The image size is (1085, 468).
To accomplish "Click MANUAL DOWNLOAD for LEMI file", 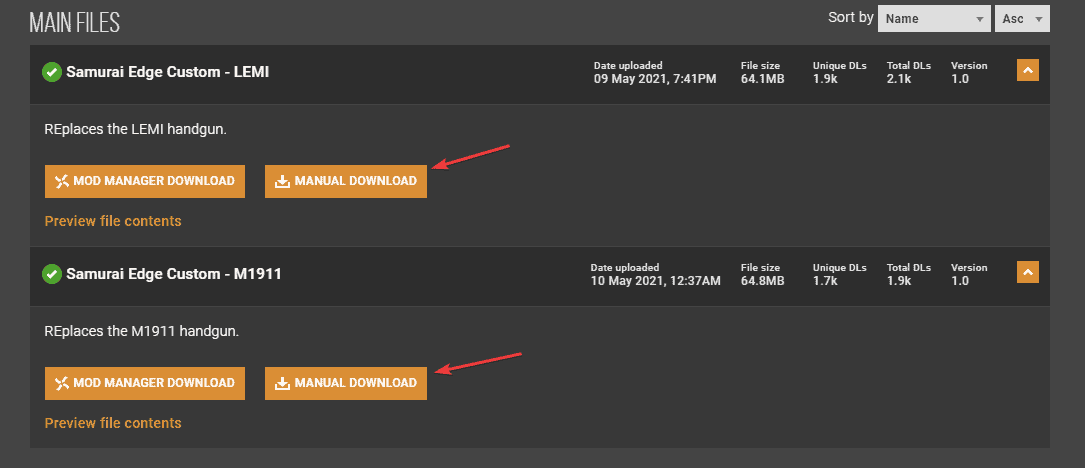I will click(x=346, y=181).
